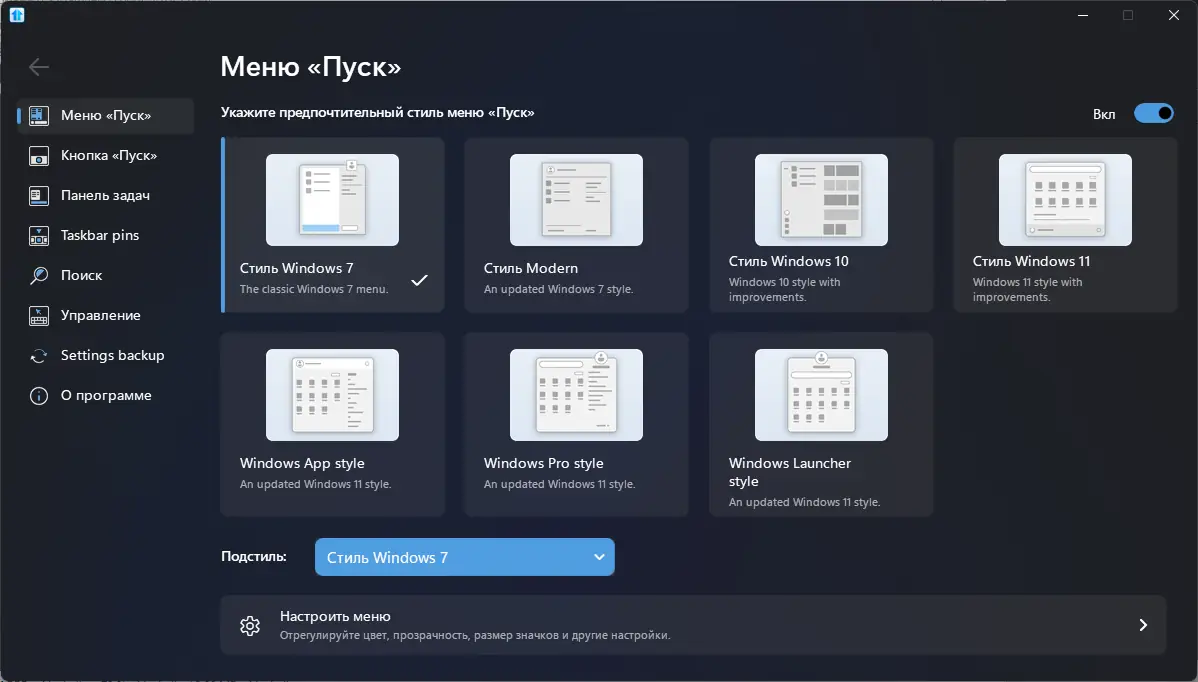1198x682 pixels.
Task: Open О программе section
Action: (105, 396)
